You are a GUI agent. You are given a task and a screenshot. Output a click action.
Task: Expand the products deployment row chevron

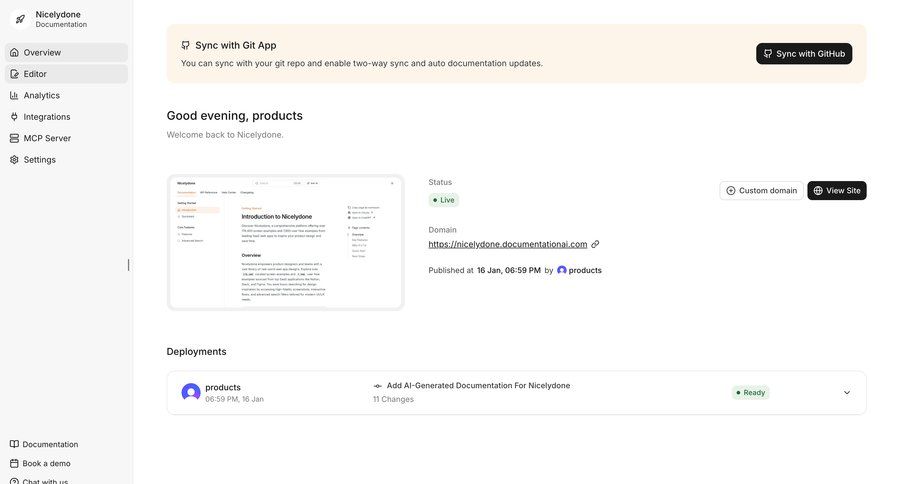click(x=847, y=393)
